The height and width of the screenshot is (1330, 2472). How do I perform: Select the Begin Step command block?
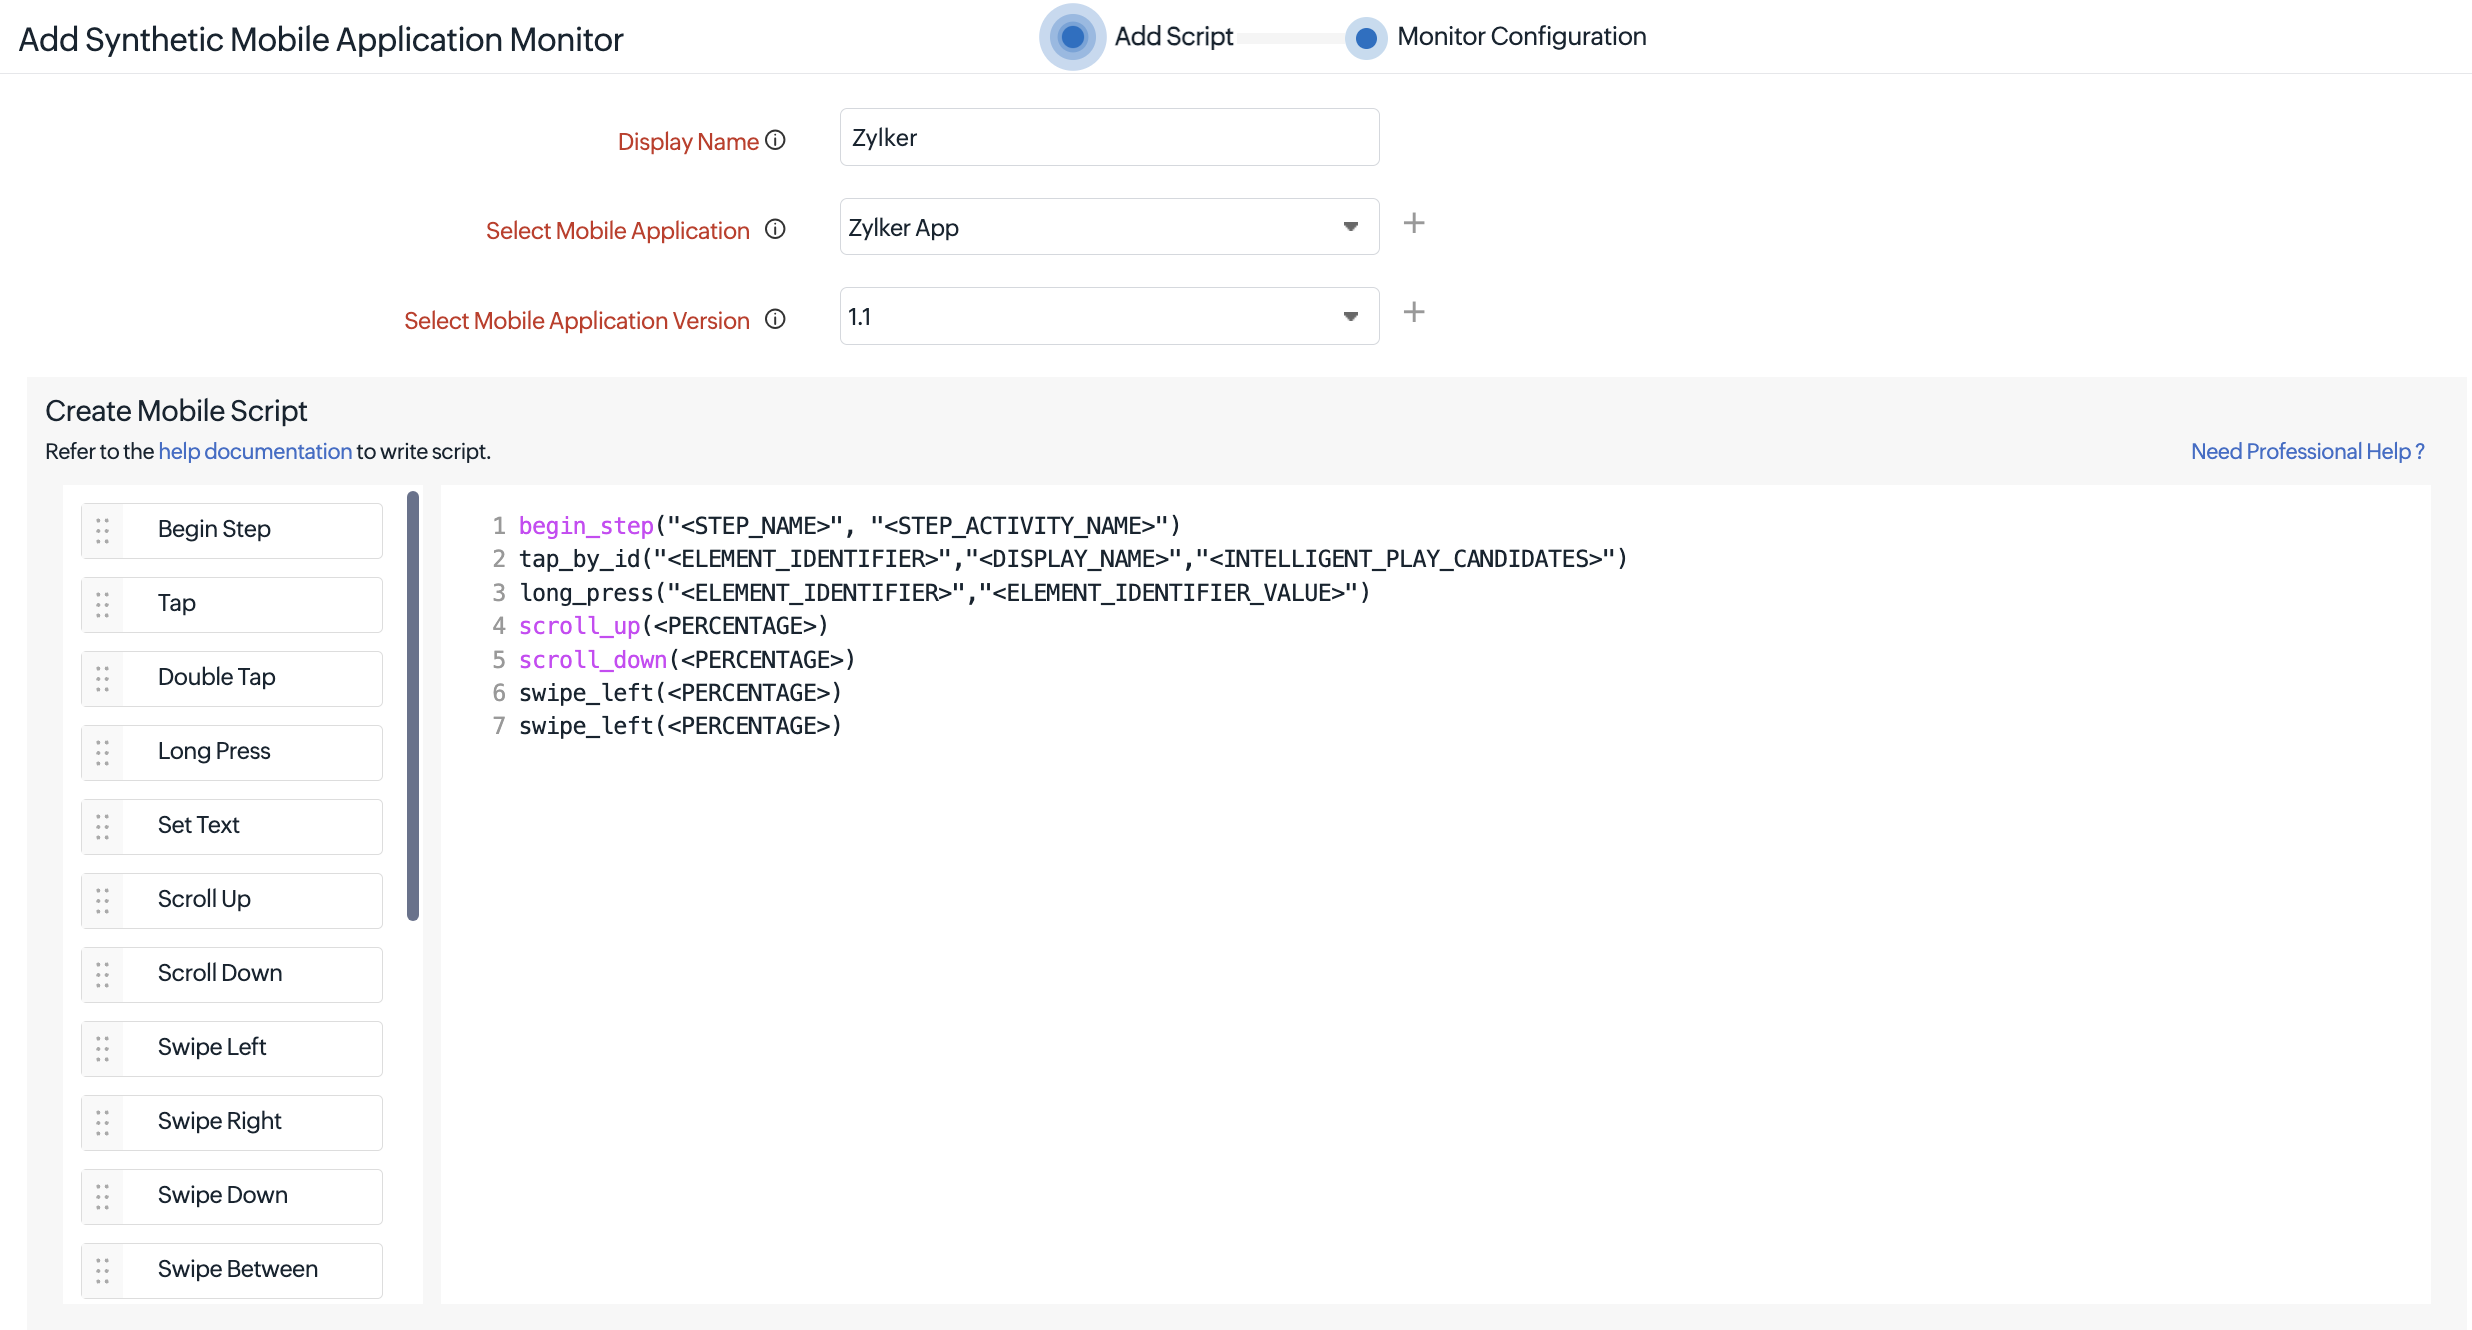point(232,531)
